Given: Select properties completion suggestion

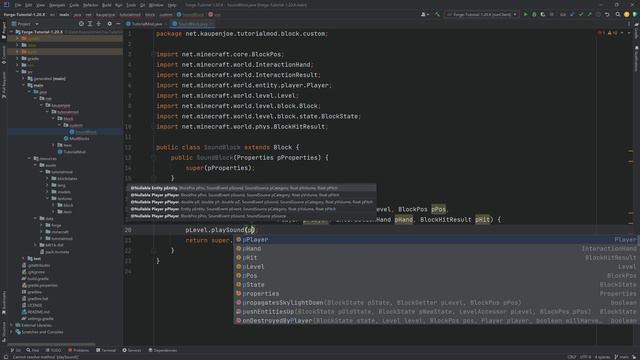Looking at the screenshot, I should coord(436,293).
